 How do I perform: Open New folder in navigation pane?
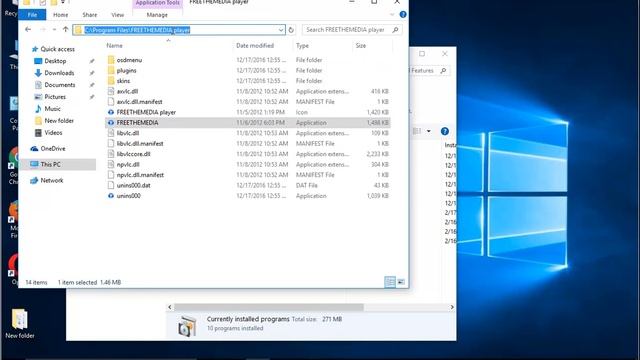pos(59,120)
